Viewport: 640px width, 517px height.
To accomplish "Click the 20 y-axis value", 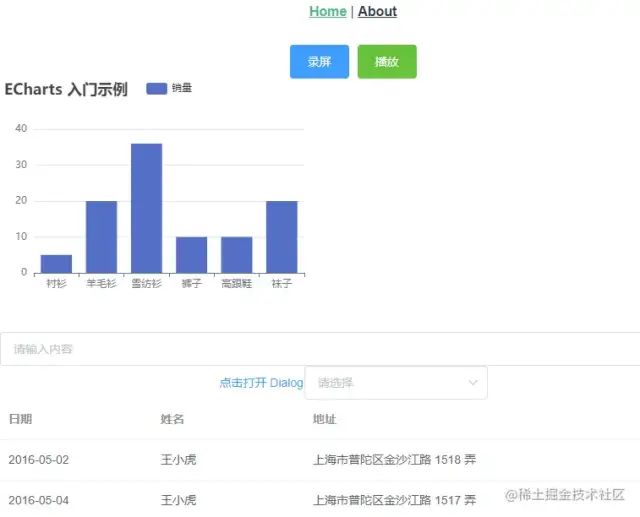I will [21, 200].
